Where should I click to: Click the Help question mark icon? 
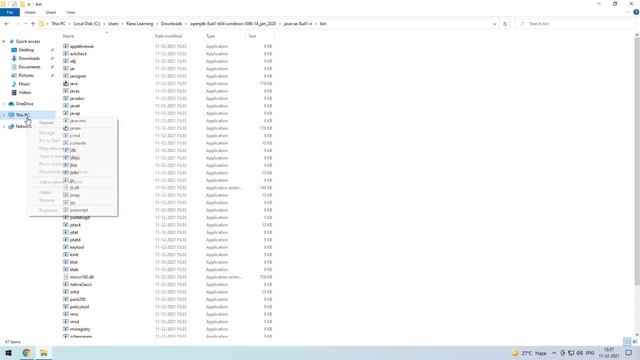[636, 12]
